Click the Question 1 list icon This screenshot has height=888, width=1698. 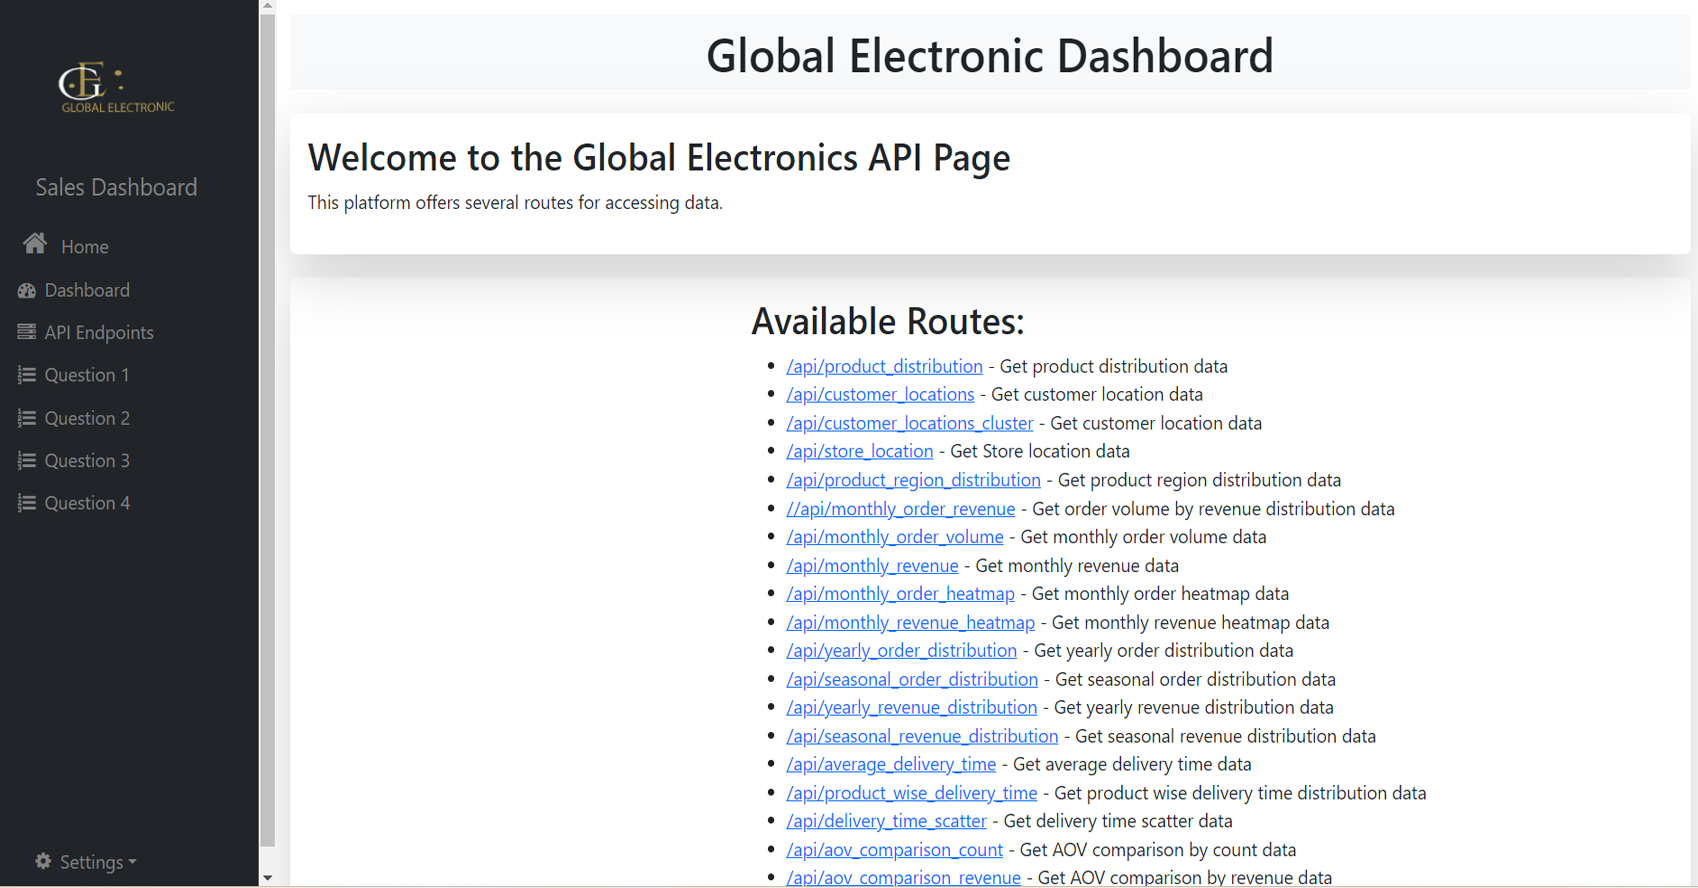tap(27, 375)
